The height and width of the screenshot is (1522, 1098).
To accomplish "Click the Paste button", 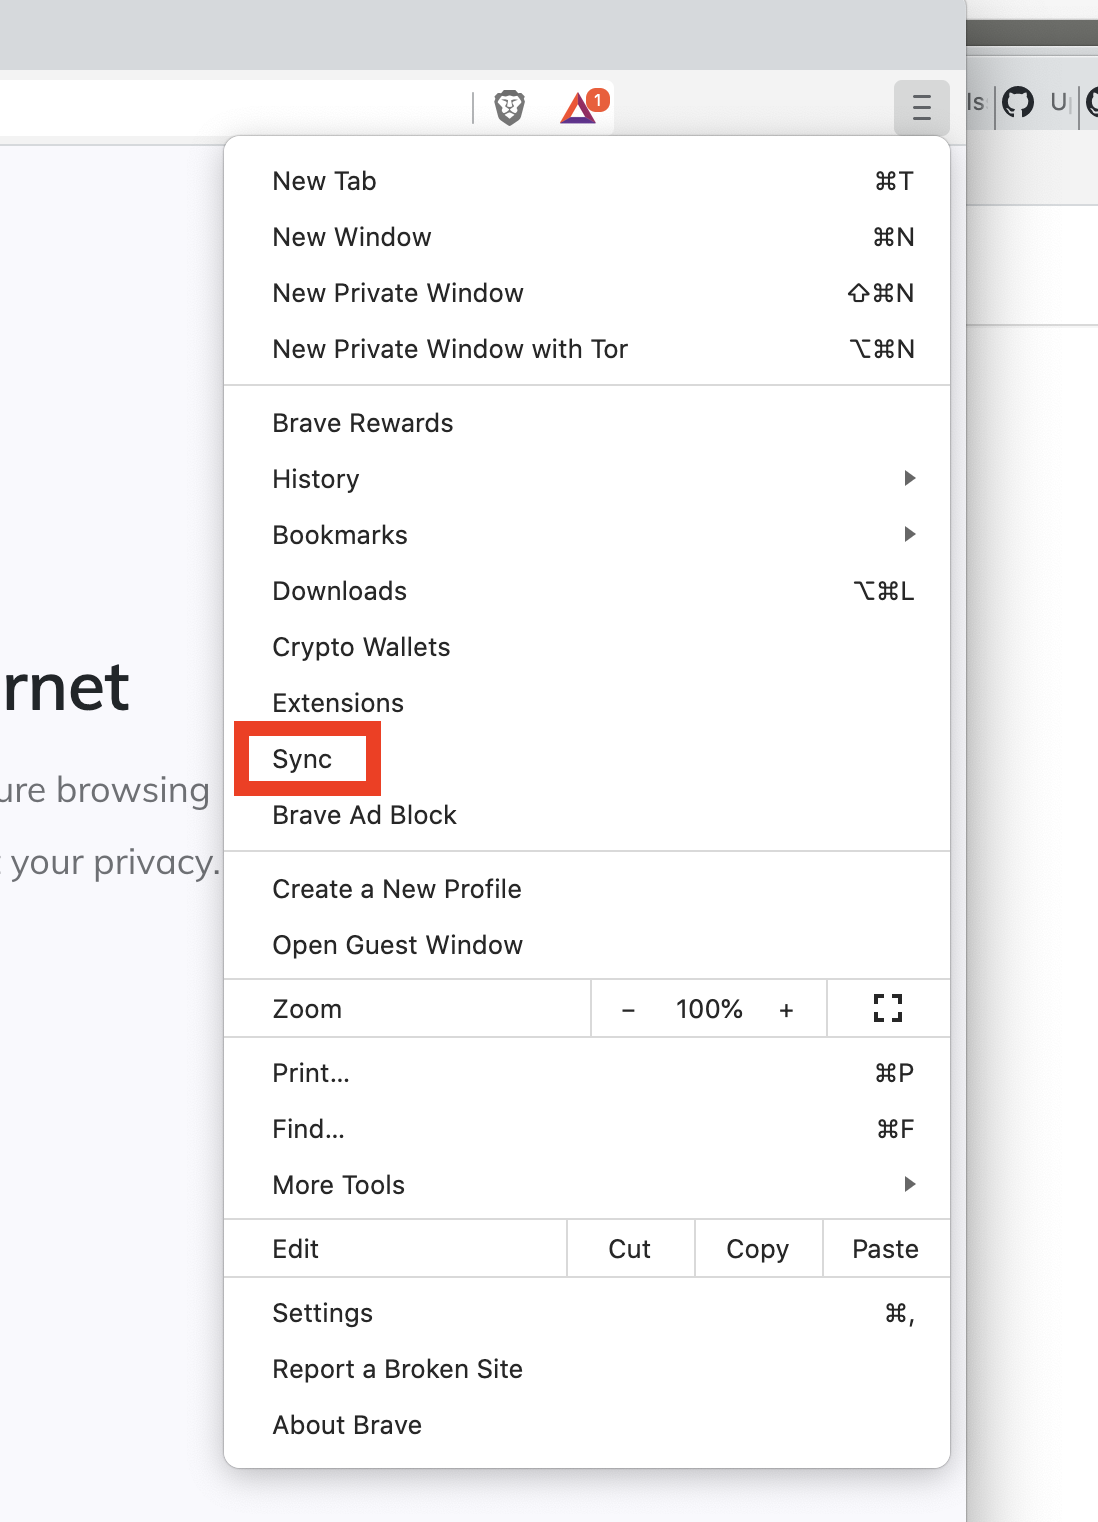I will [x=885, y=1249].
